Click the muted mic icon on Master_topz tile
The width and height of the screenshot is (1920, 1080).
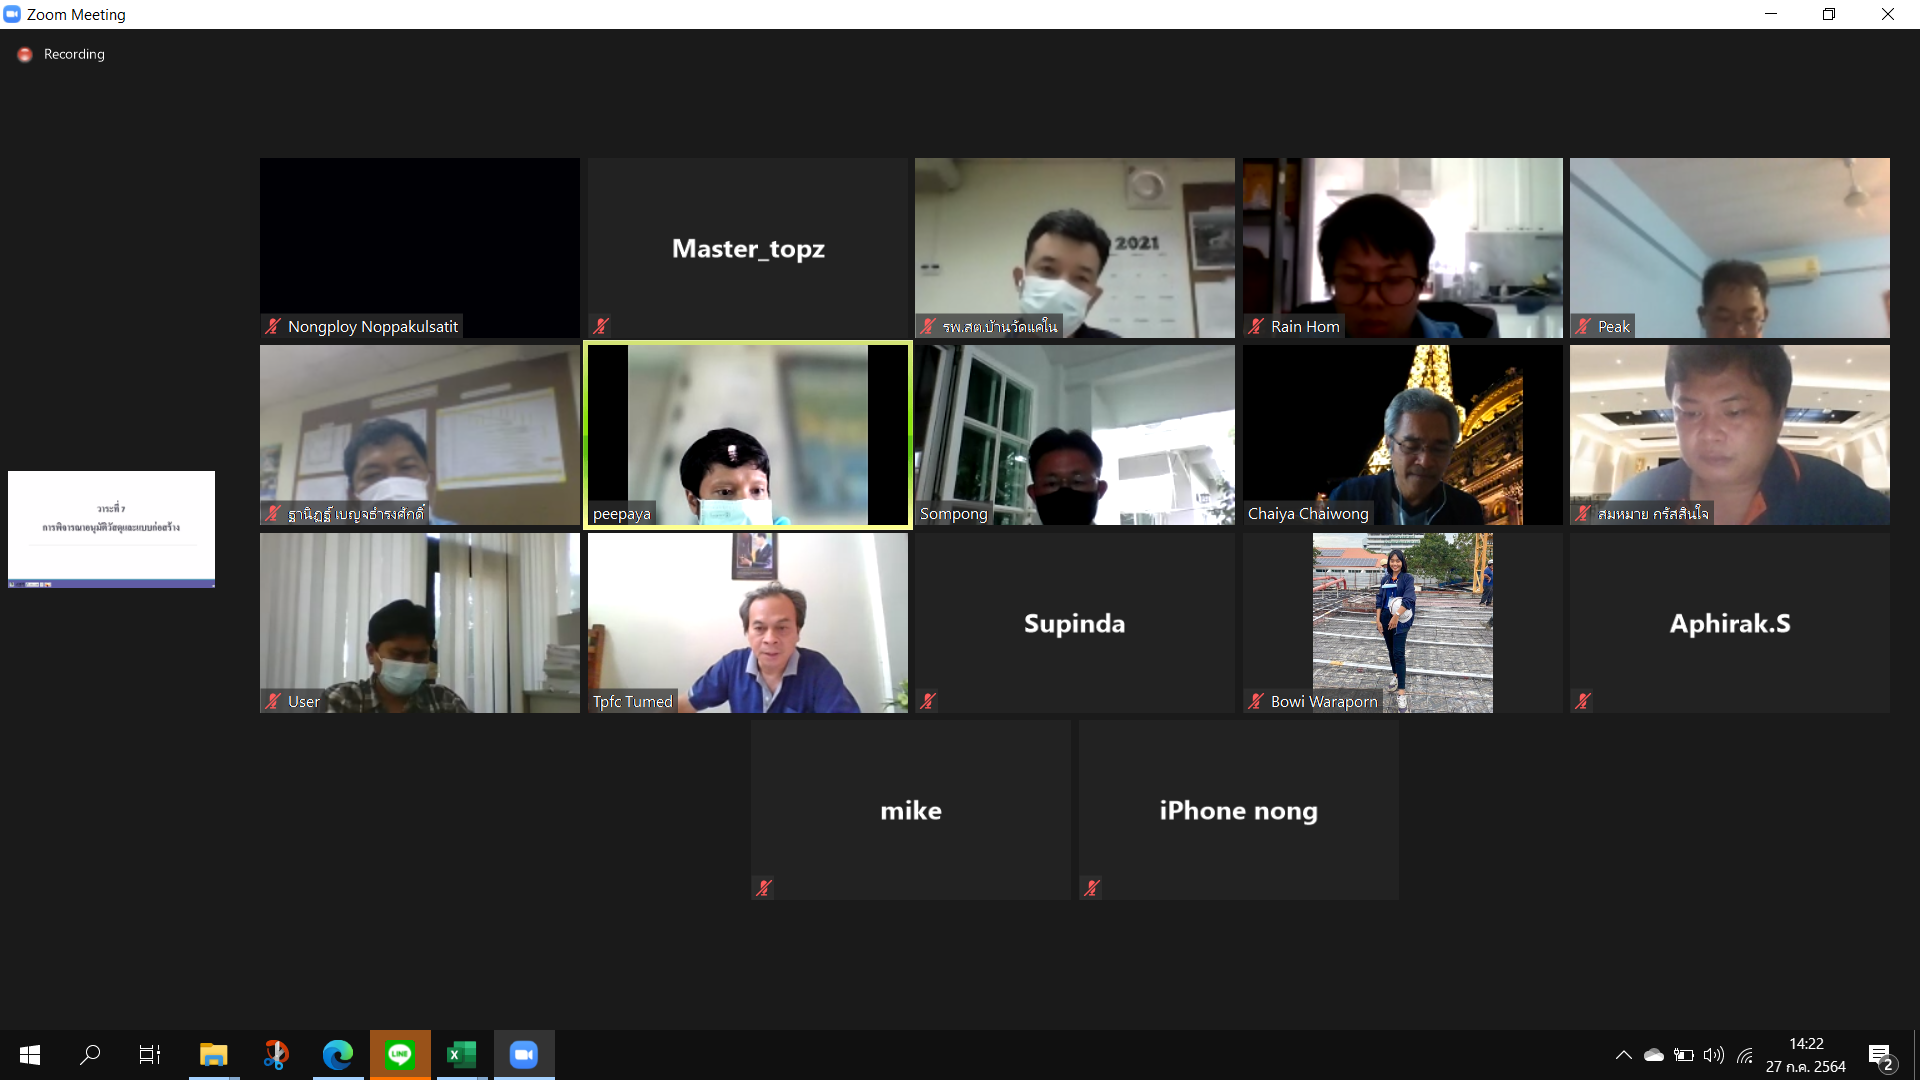tap(601, 326)
